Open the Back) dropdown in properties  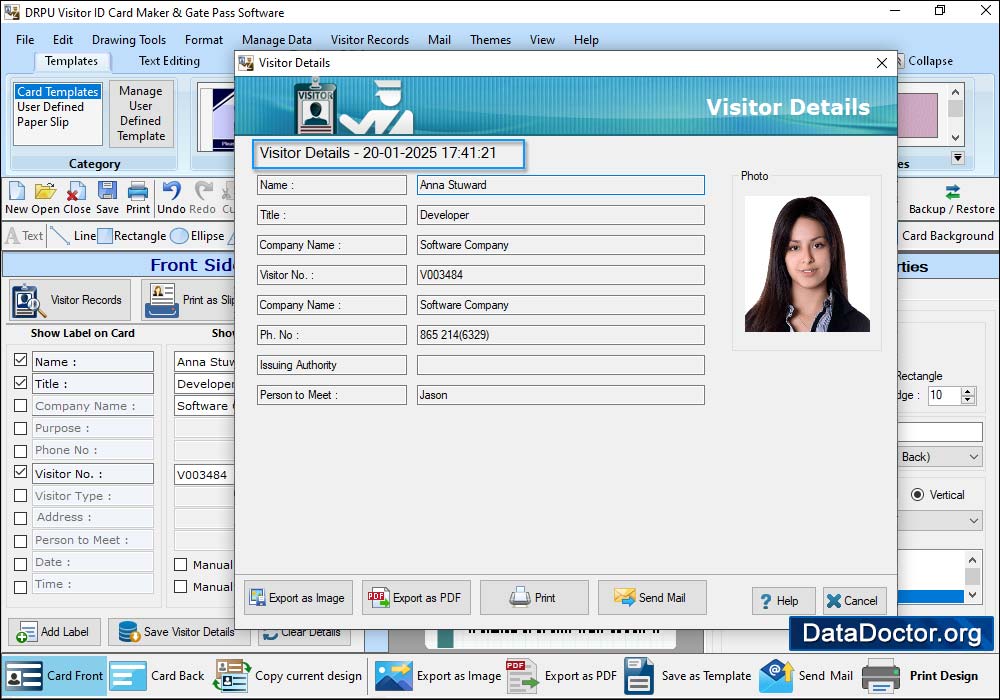pos(940,456)
